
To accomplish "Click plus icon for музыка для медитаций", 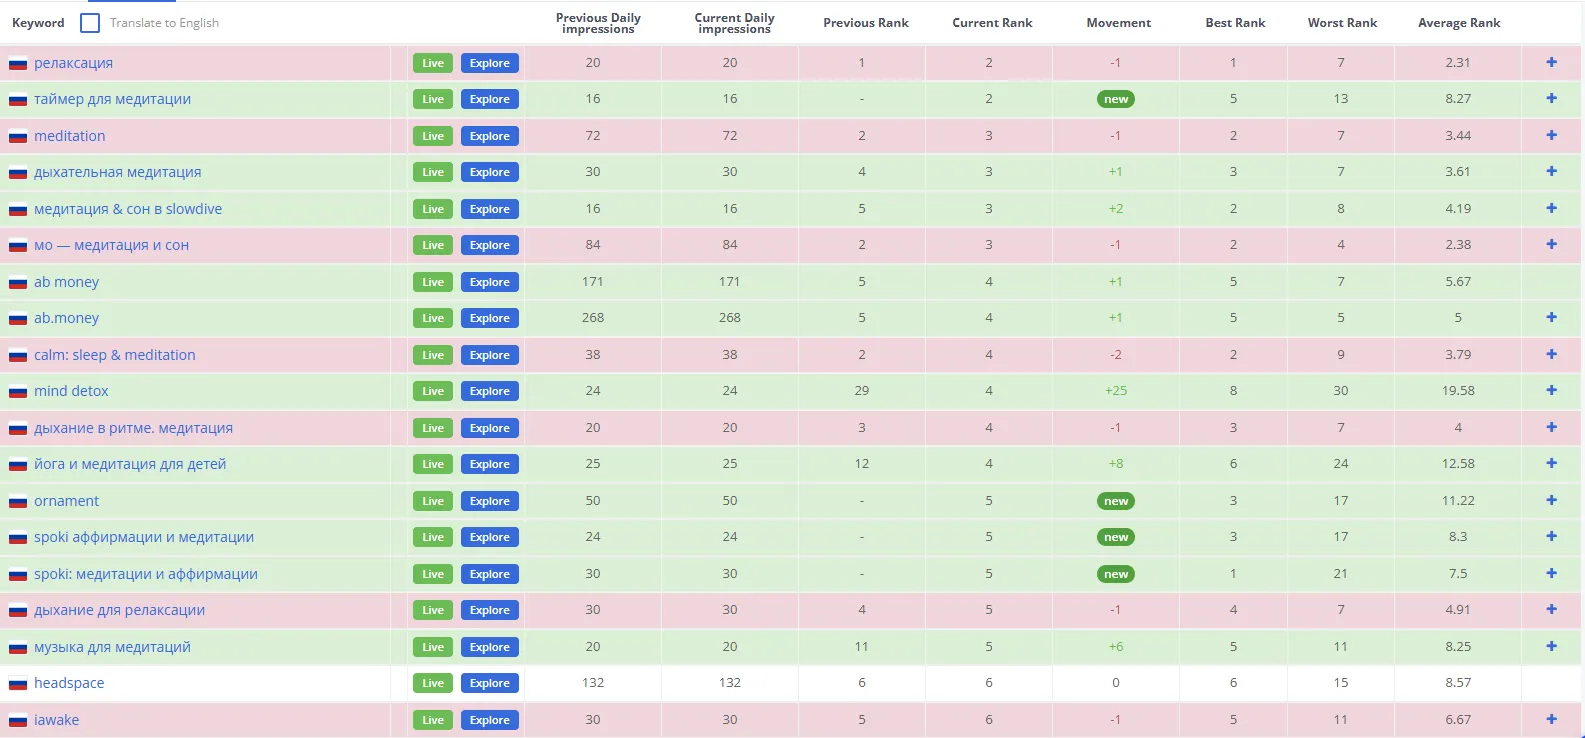I will tap(1551, 646).
